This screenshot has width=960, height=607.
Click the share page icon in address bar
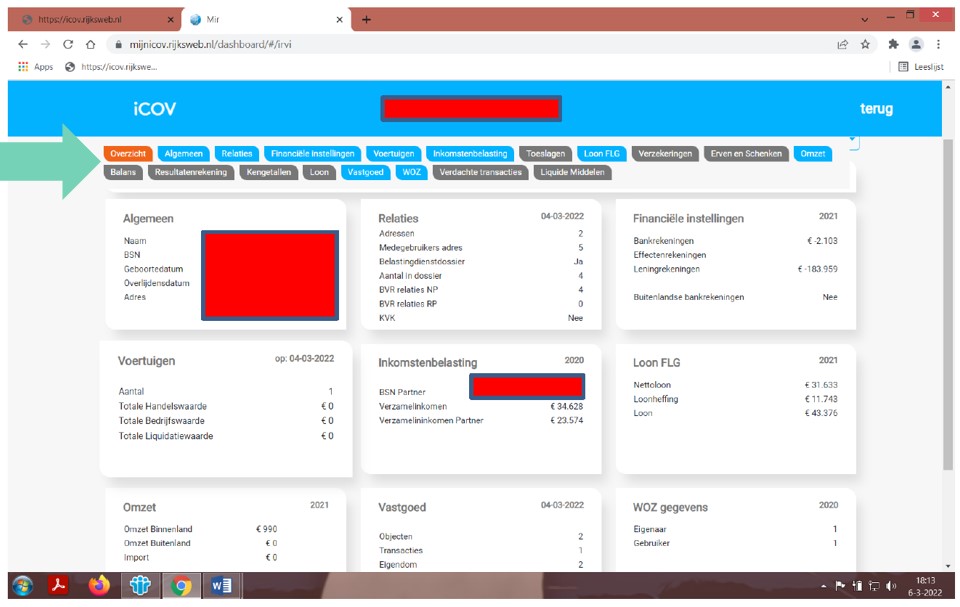pyautogui.click(x=843, y=45)
